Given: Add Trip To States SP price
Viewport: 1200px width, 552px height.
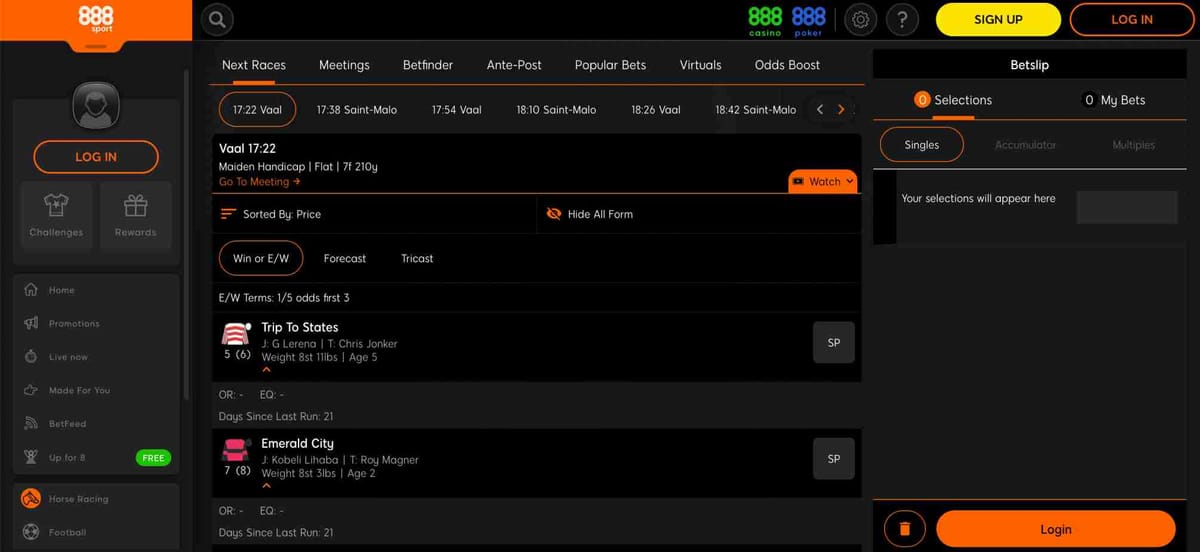Looking at the screenshot, I should (834, 342).
